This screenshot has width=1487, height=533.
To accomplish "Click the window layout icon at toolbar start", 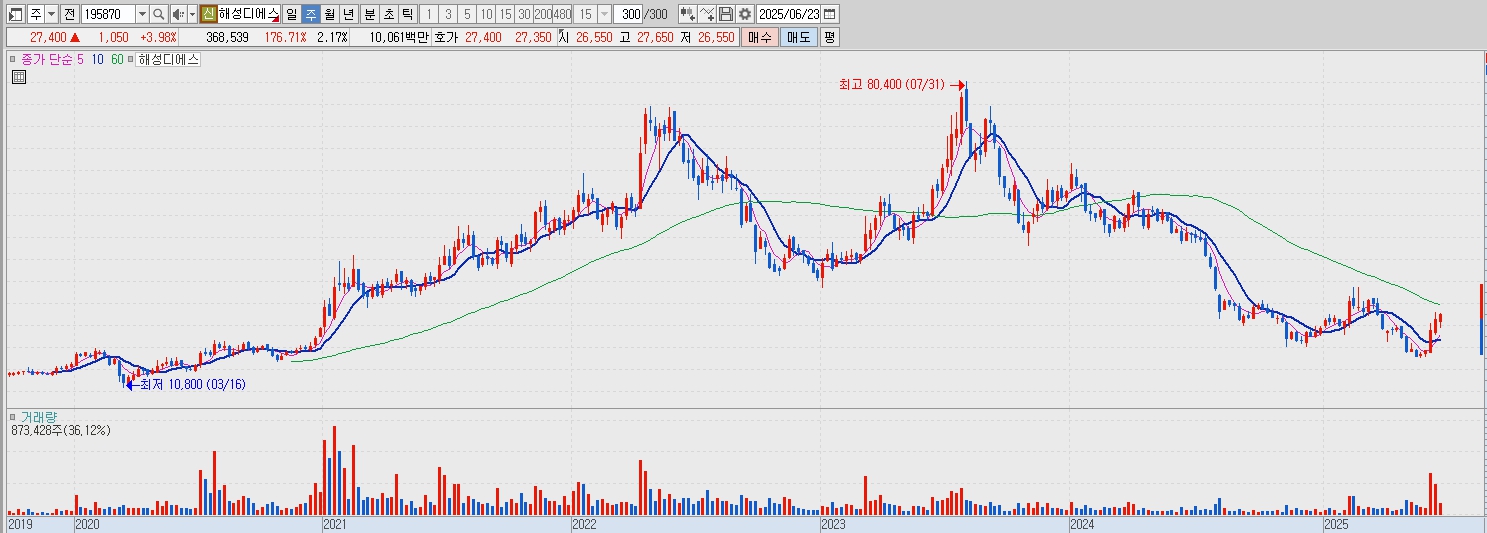I will pos(15,14).
